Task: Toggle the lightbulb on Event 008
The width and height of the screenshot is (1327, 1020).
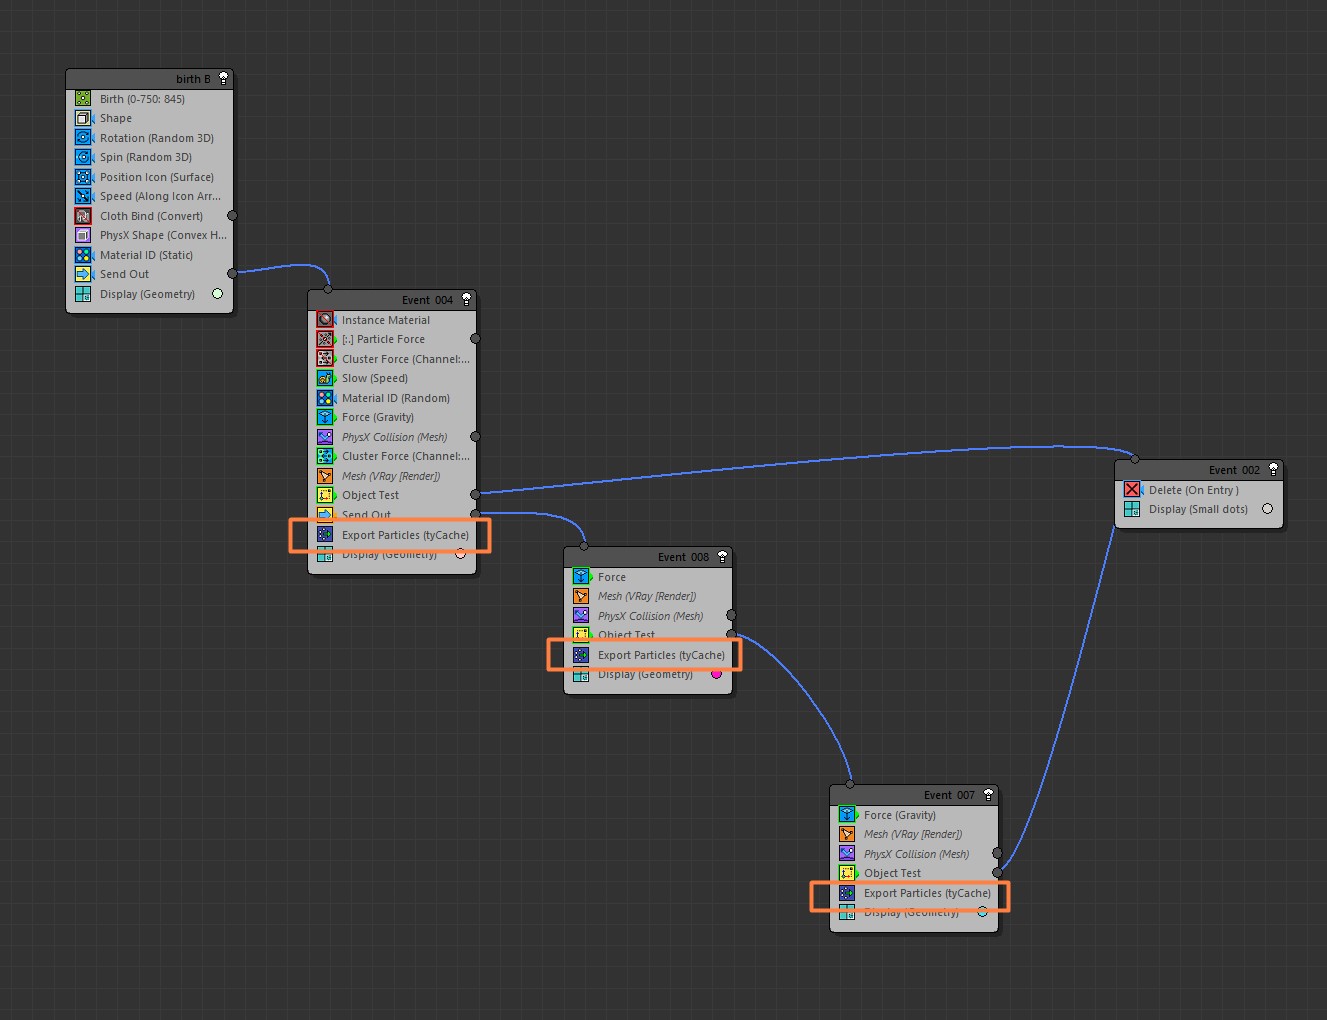Action: coord(722,556)
